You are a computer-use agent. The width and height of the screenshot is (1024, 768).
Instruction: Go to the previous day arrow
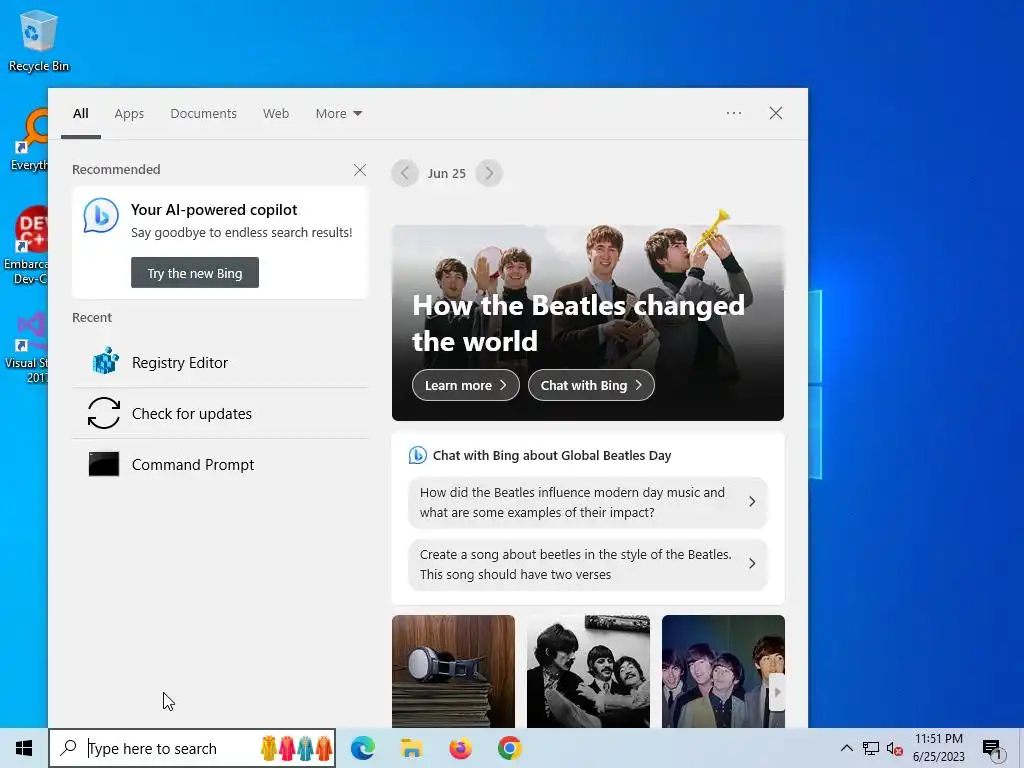(405, 173)
